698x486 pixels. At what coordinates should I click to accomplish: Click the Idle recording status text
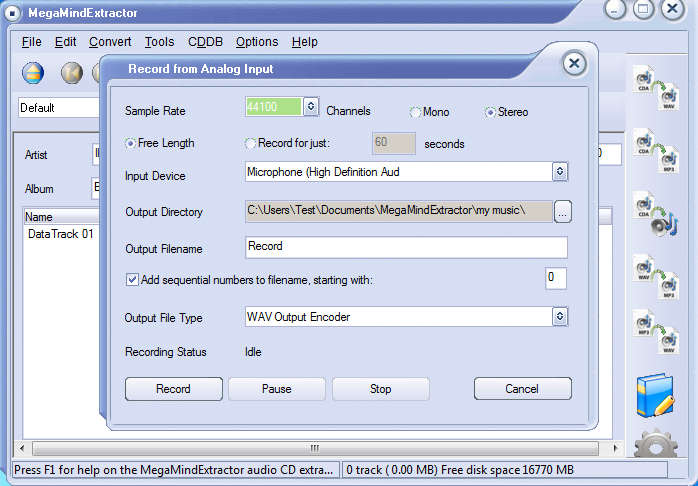[x=253, y=352]
